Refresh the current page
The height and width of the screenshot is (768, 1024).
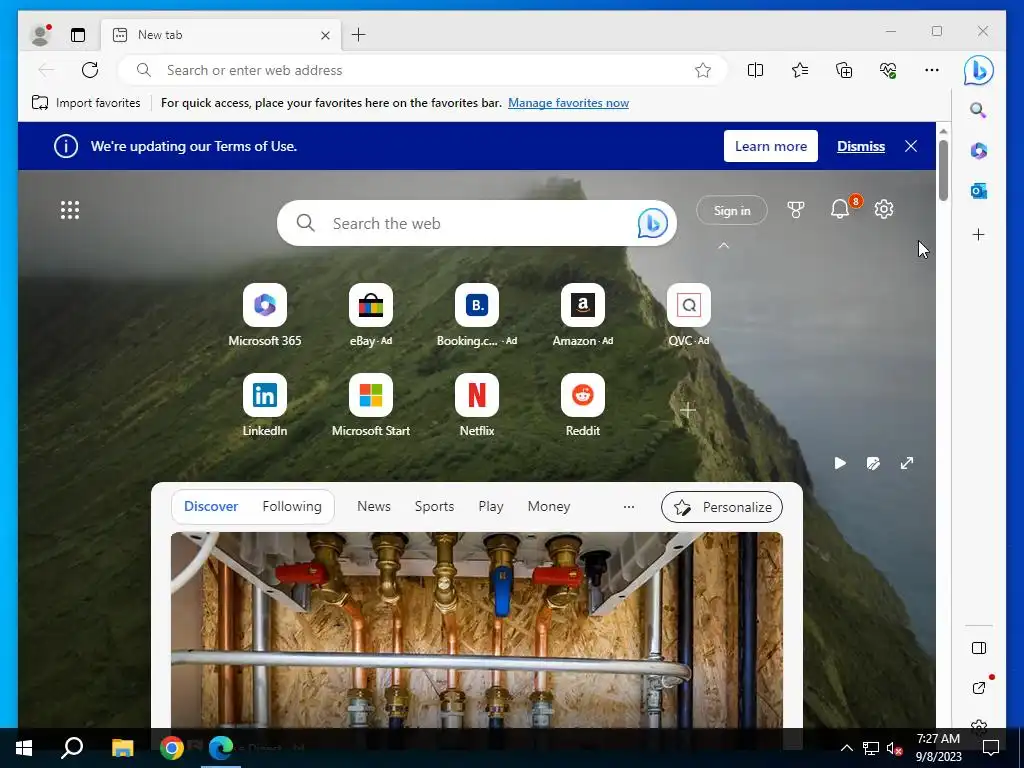click(90, 70)
